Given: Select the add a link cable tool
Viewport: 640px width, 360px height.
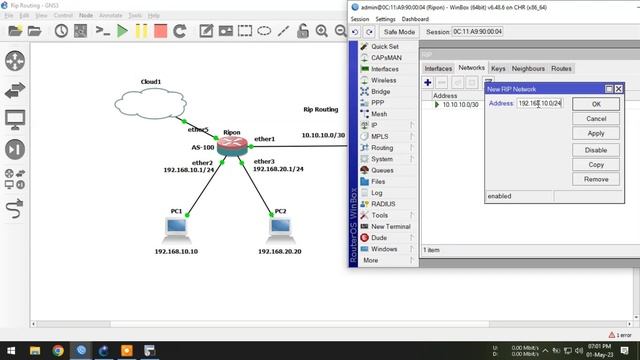Looking at the screenshot, I should (15, 209).
